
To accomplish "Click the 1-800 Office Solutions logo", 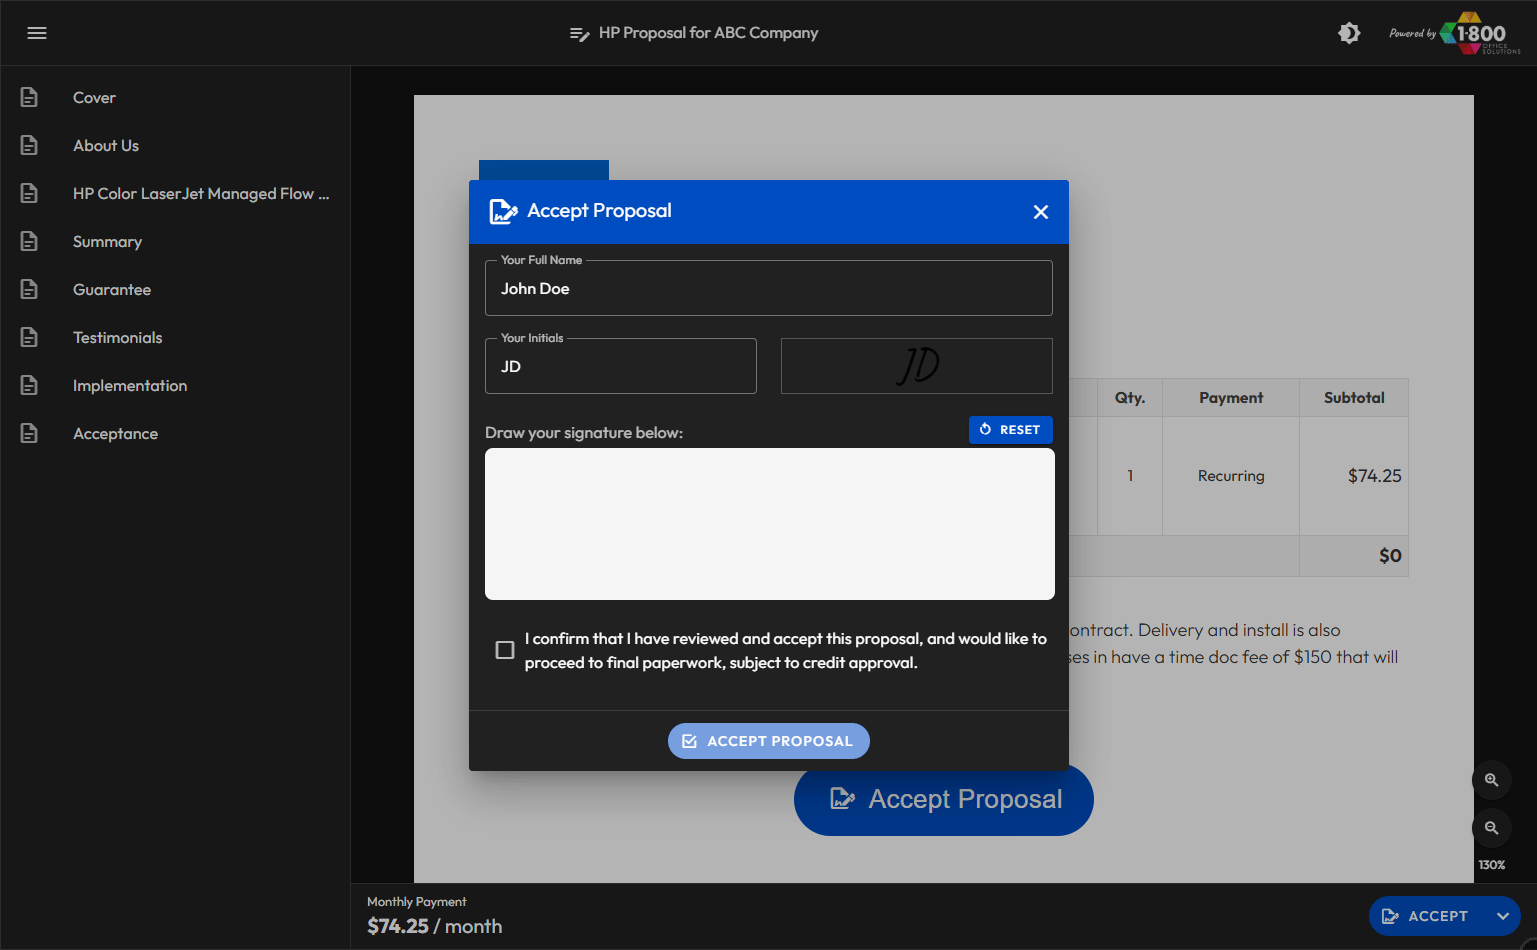I will click(1480, 33).
